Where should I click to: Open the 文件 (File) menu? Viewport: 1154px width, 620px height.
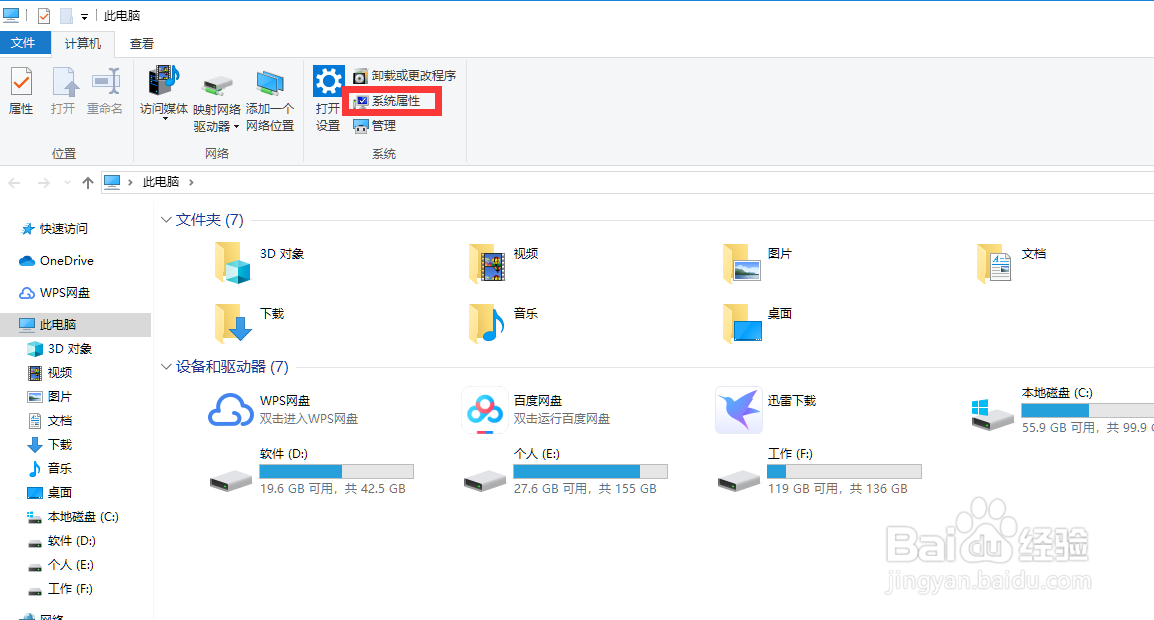pyautogui.click(x=26, y=43)
